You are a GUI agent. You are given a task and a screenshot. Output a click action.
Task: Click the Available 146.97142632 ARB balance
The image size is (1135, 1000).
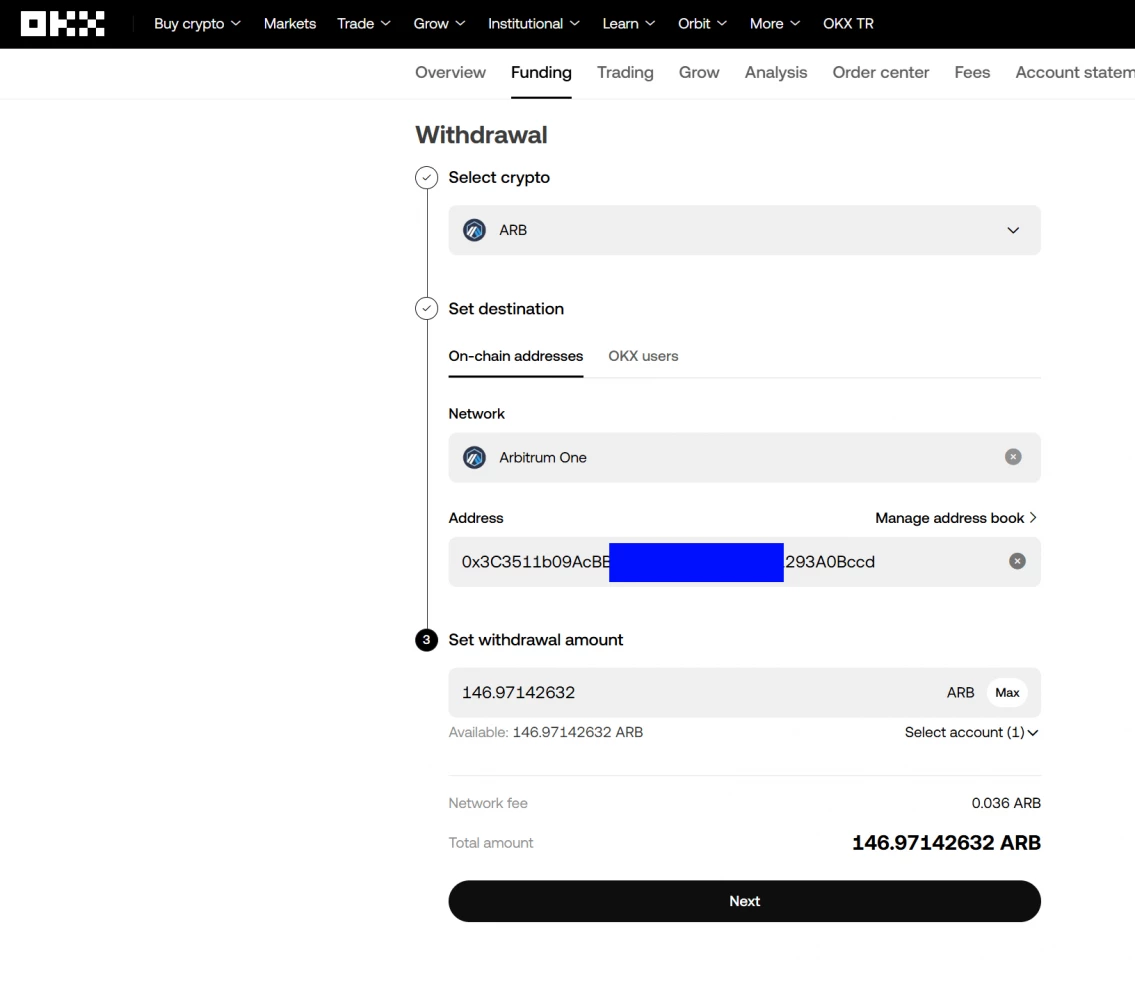(546, 732)
